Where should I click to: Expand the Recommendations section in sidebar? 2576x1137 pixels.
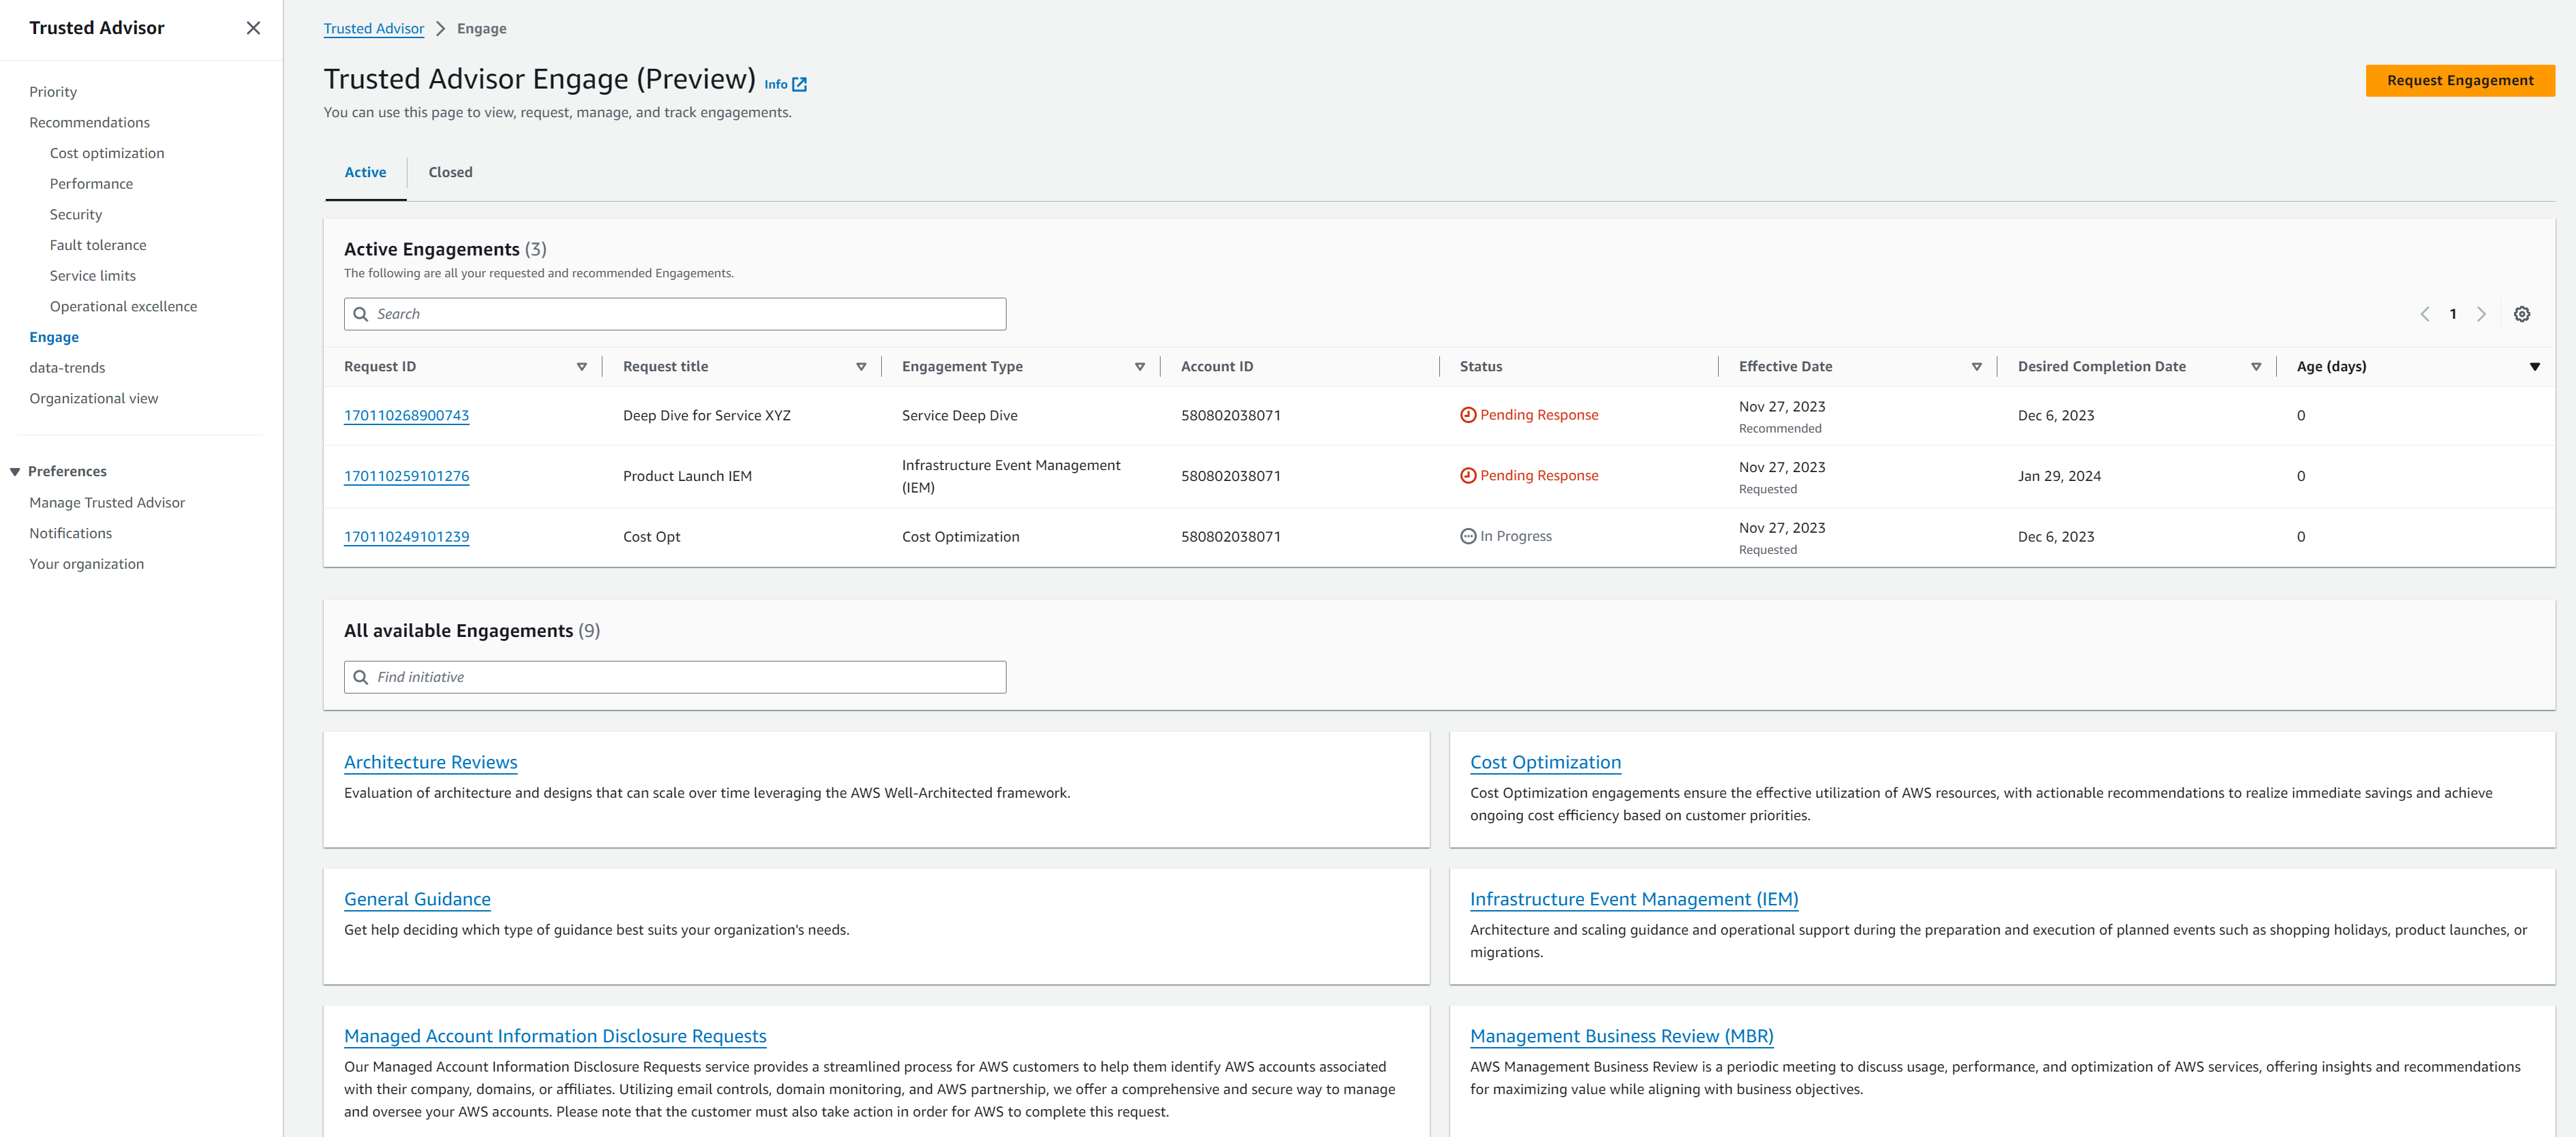tap(87, 121)
